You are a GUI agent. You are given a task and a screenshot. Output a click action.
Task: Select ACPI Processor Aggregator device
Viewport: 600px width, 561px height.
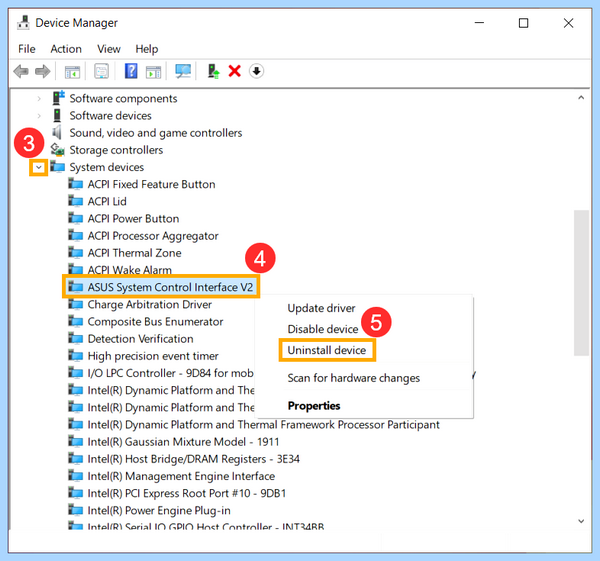[153, 236]
